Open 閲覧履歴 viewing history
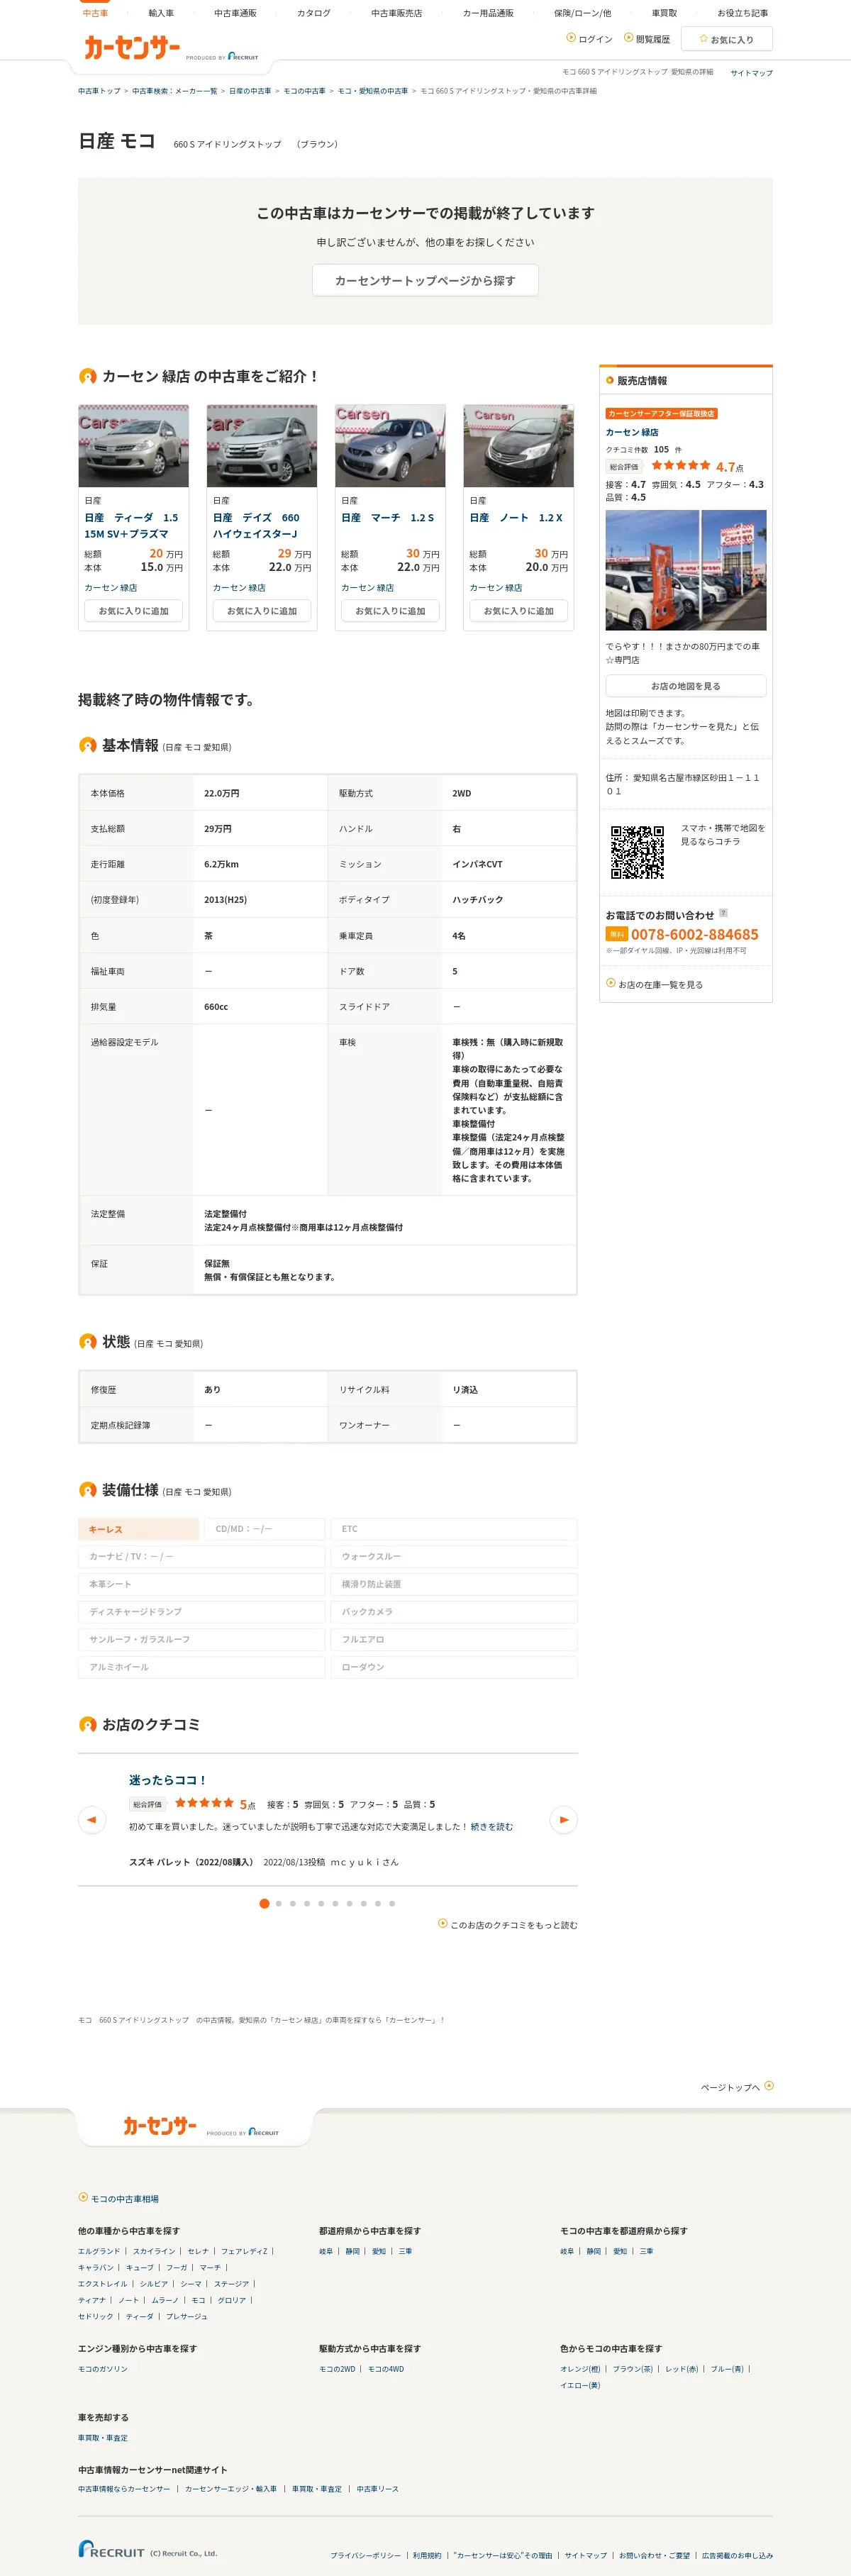Viewport: 851px width, 2576px height. 647,39
